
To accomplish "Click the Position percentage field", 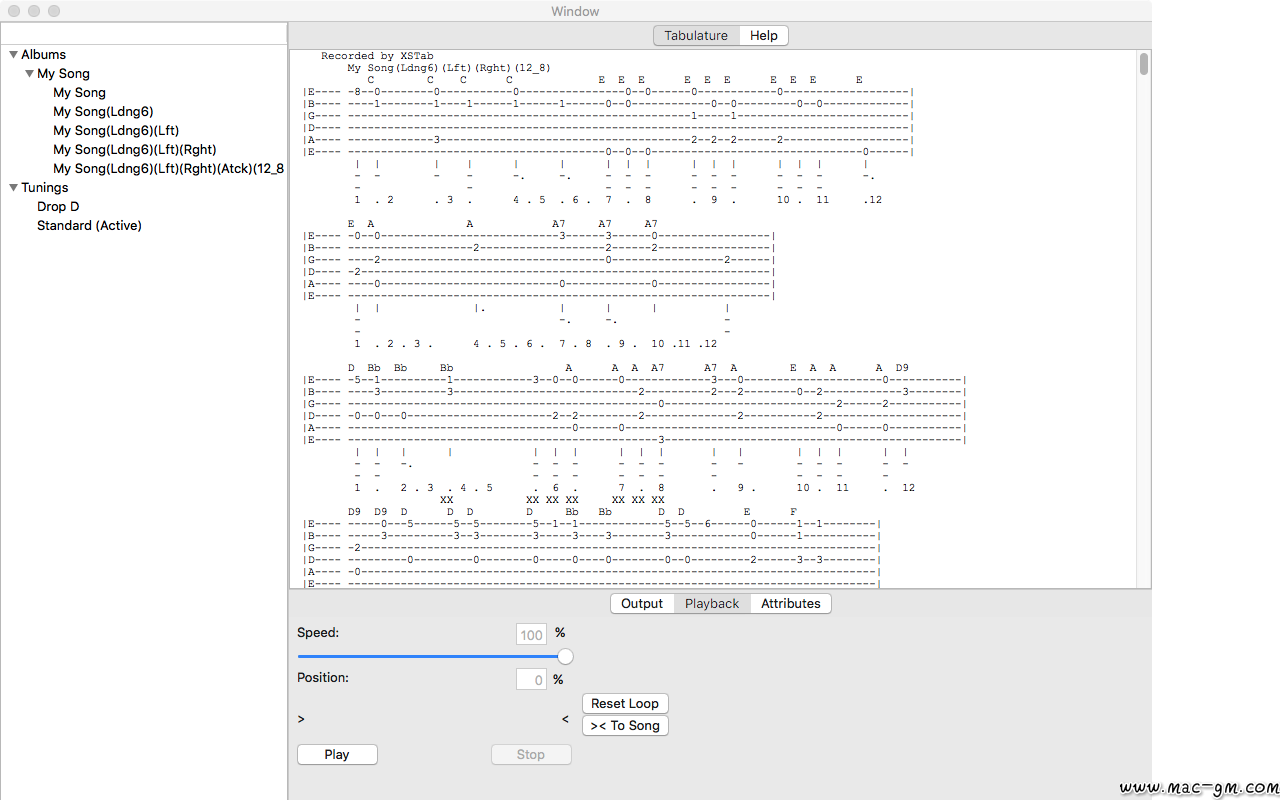I will click(531, 680).
